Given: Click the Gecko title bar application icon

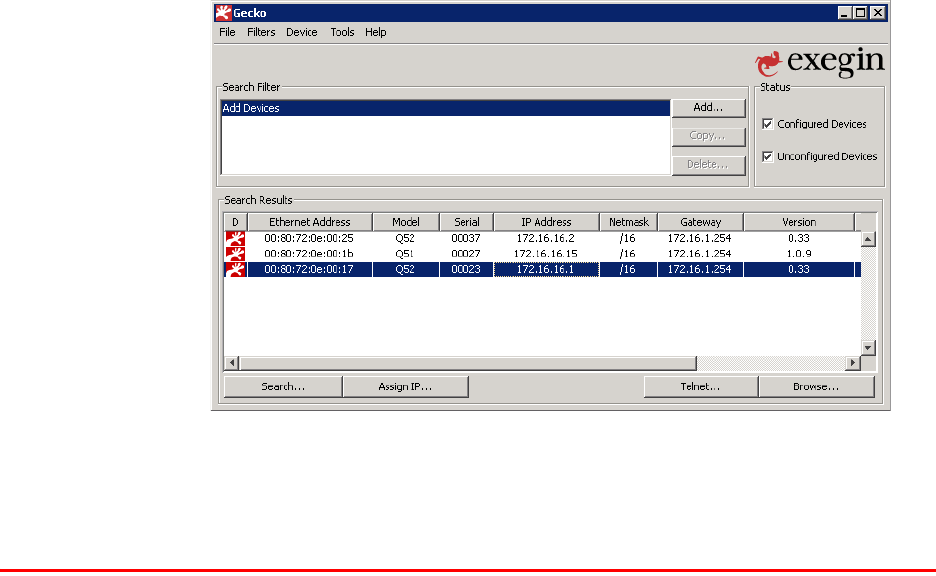Looking at the screenshot, I should 223,13.
